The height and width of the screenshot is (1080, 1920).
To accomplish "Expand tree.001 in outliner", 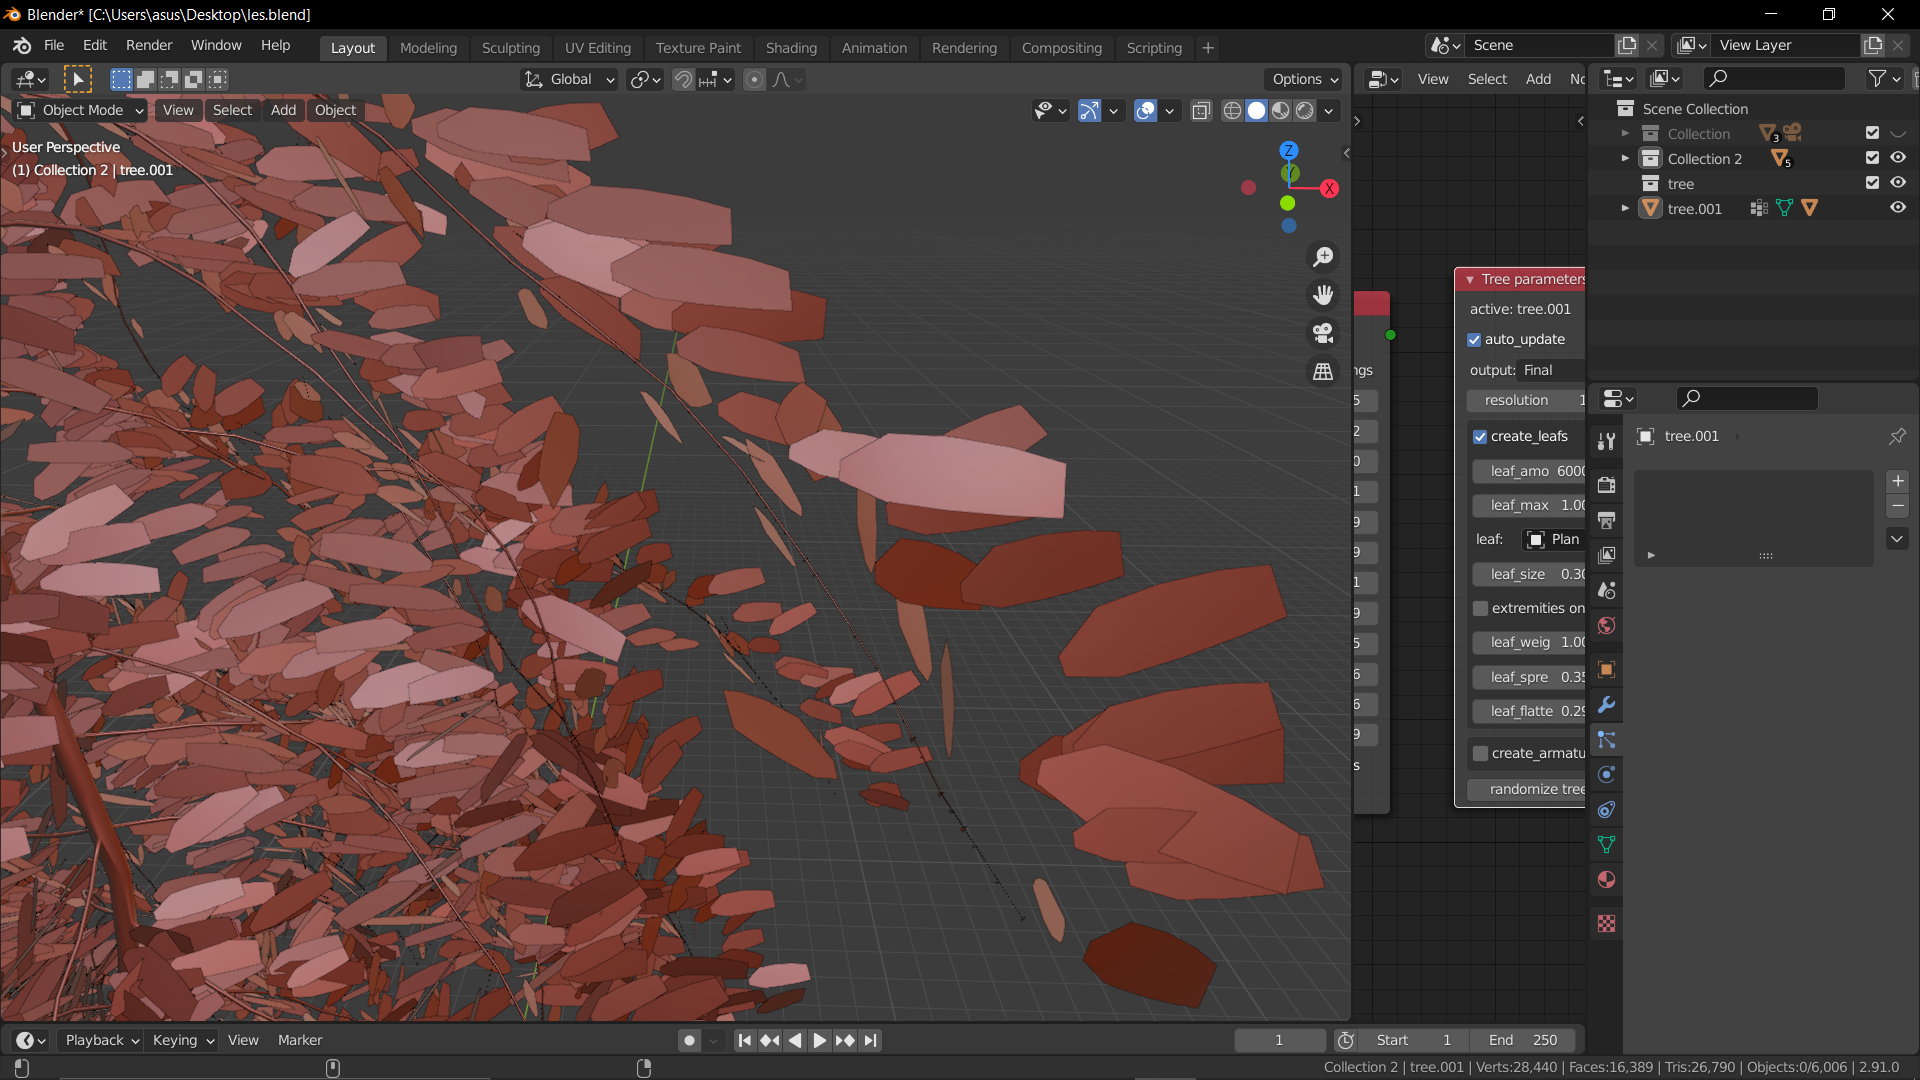I will [1625, 208].
